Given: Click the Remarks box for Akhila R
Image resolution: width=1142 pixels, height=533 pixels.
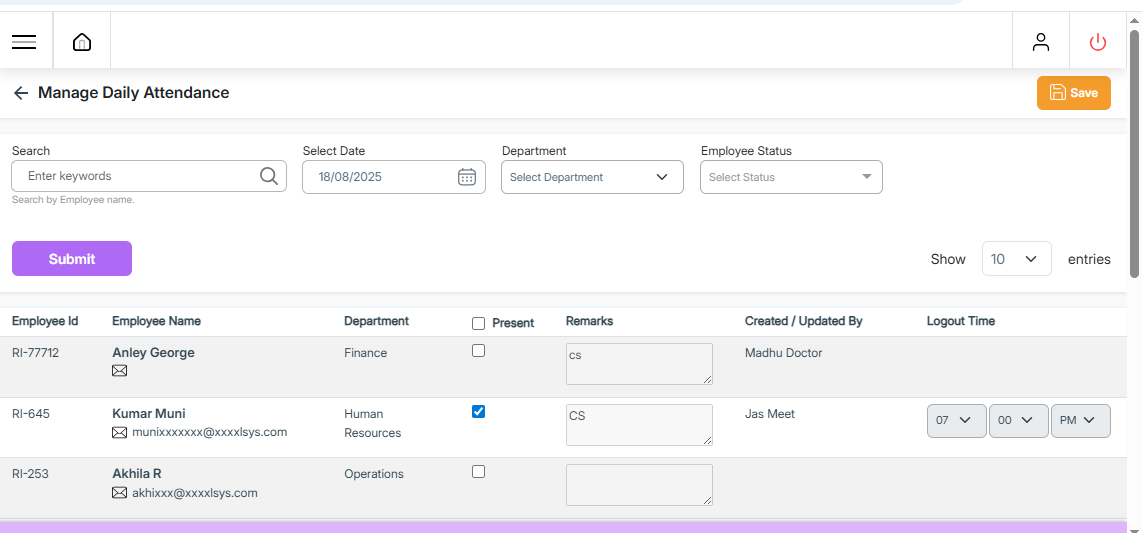Looking at the screenshot, I should click(639, 484).
